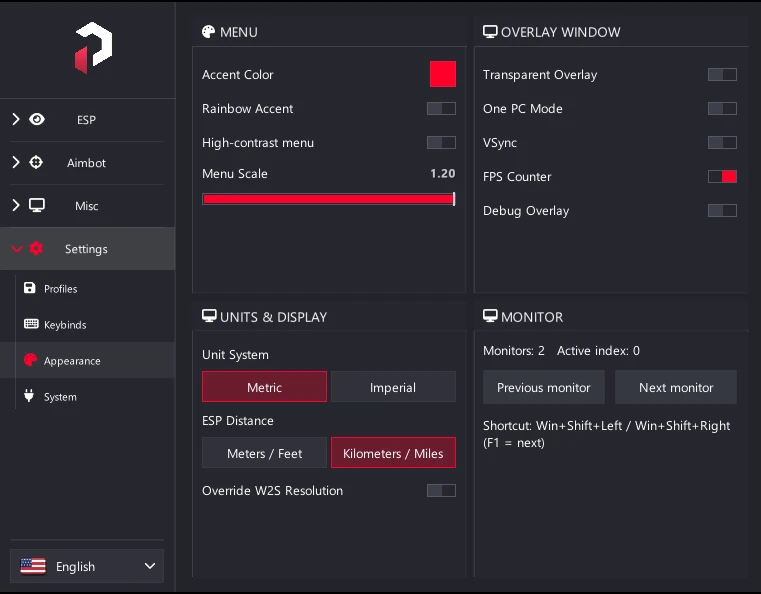Select the Imperial unit system

(x=393, y=387)
